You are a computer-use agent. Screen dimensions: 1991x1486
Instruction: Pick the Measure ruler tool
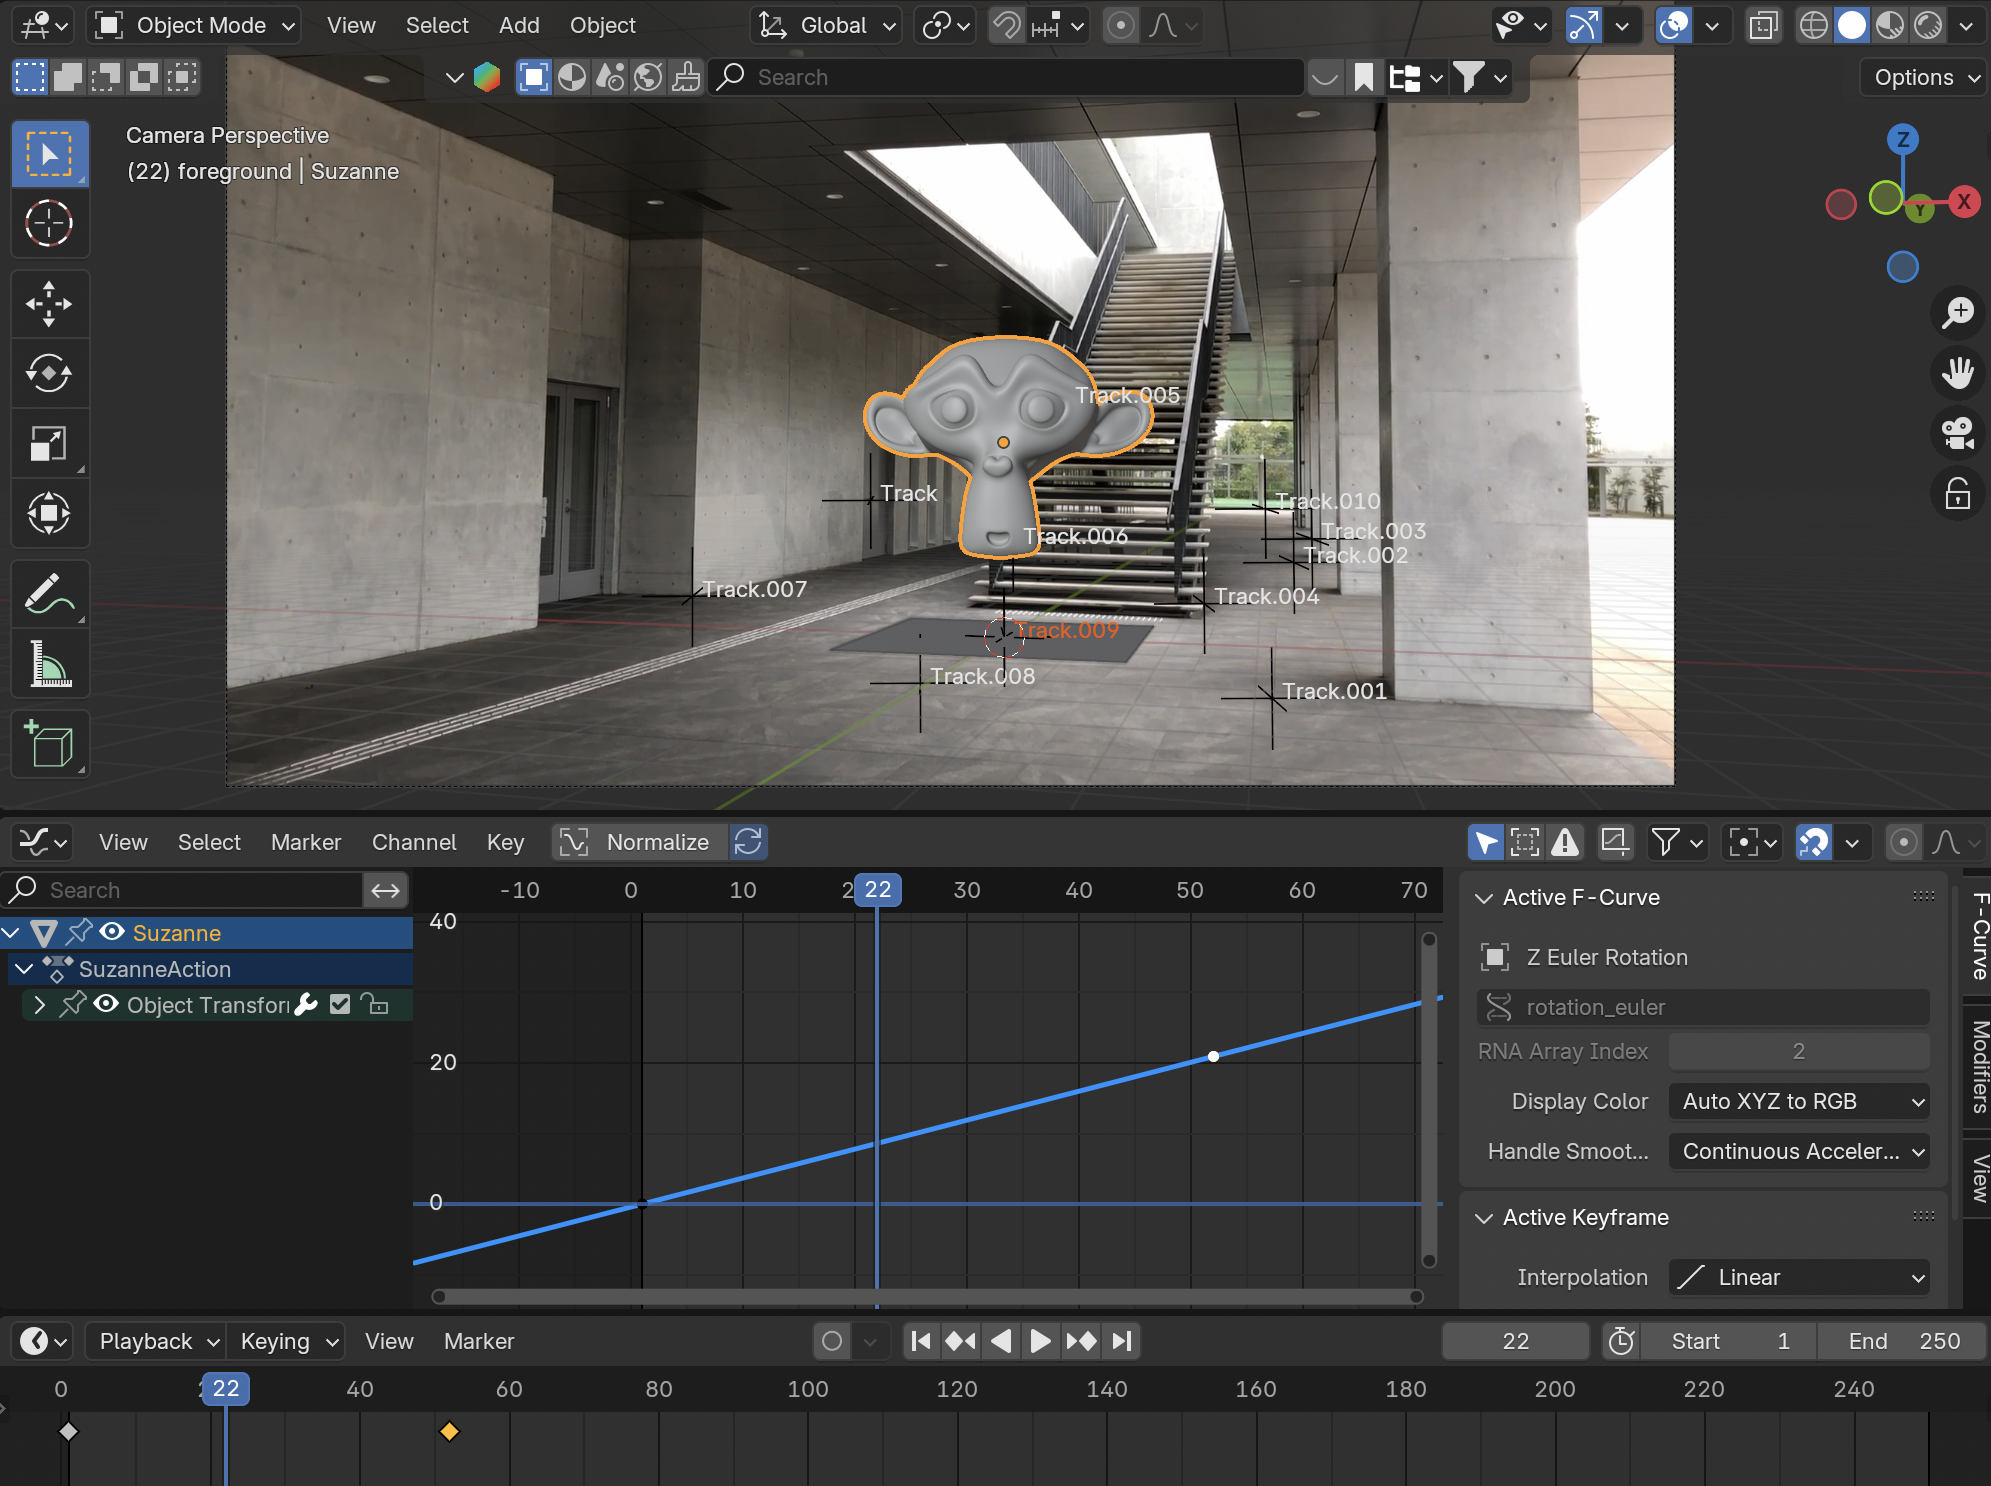[49, 664]
